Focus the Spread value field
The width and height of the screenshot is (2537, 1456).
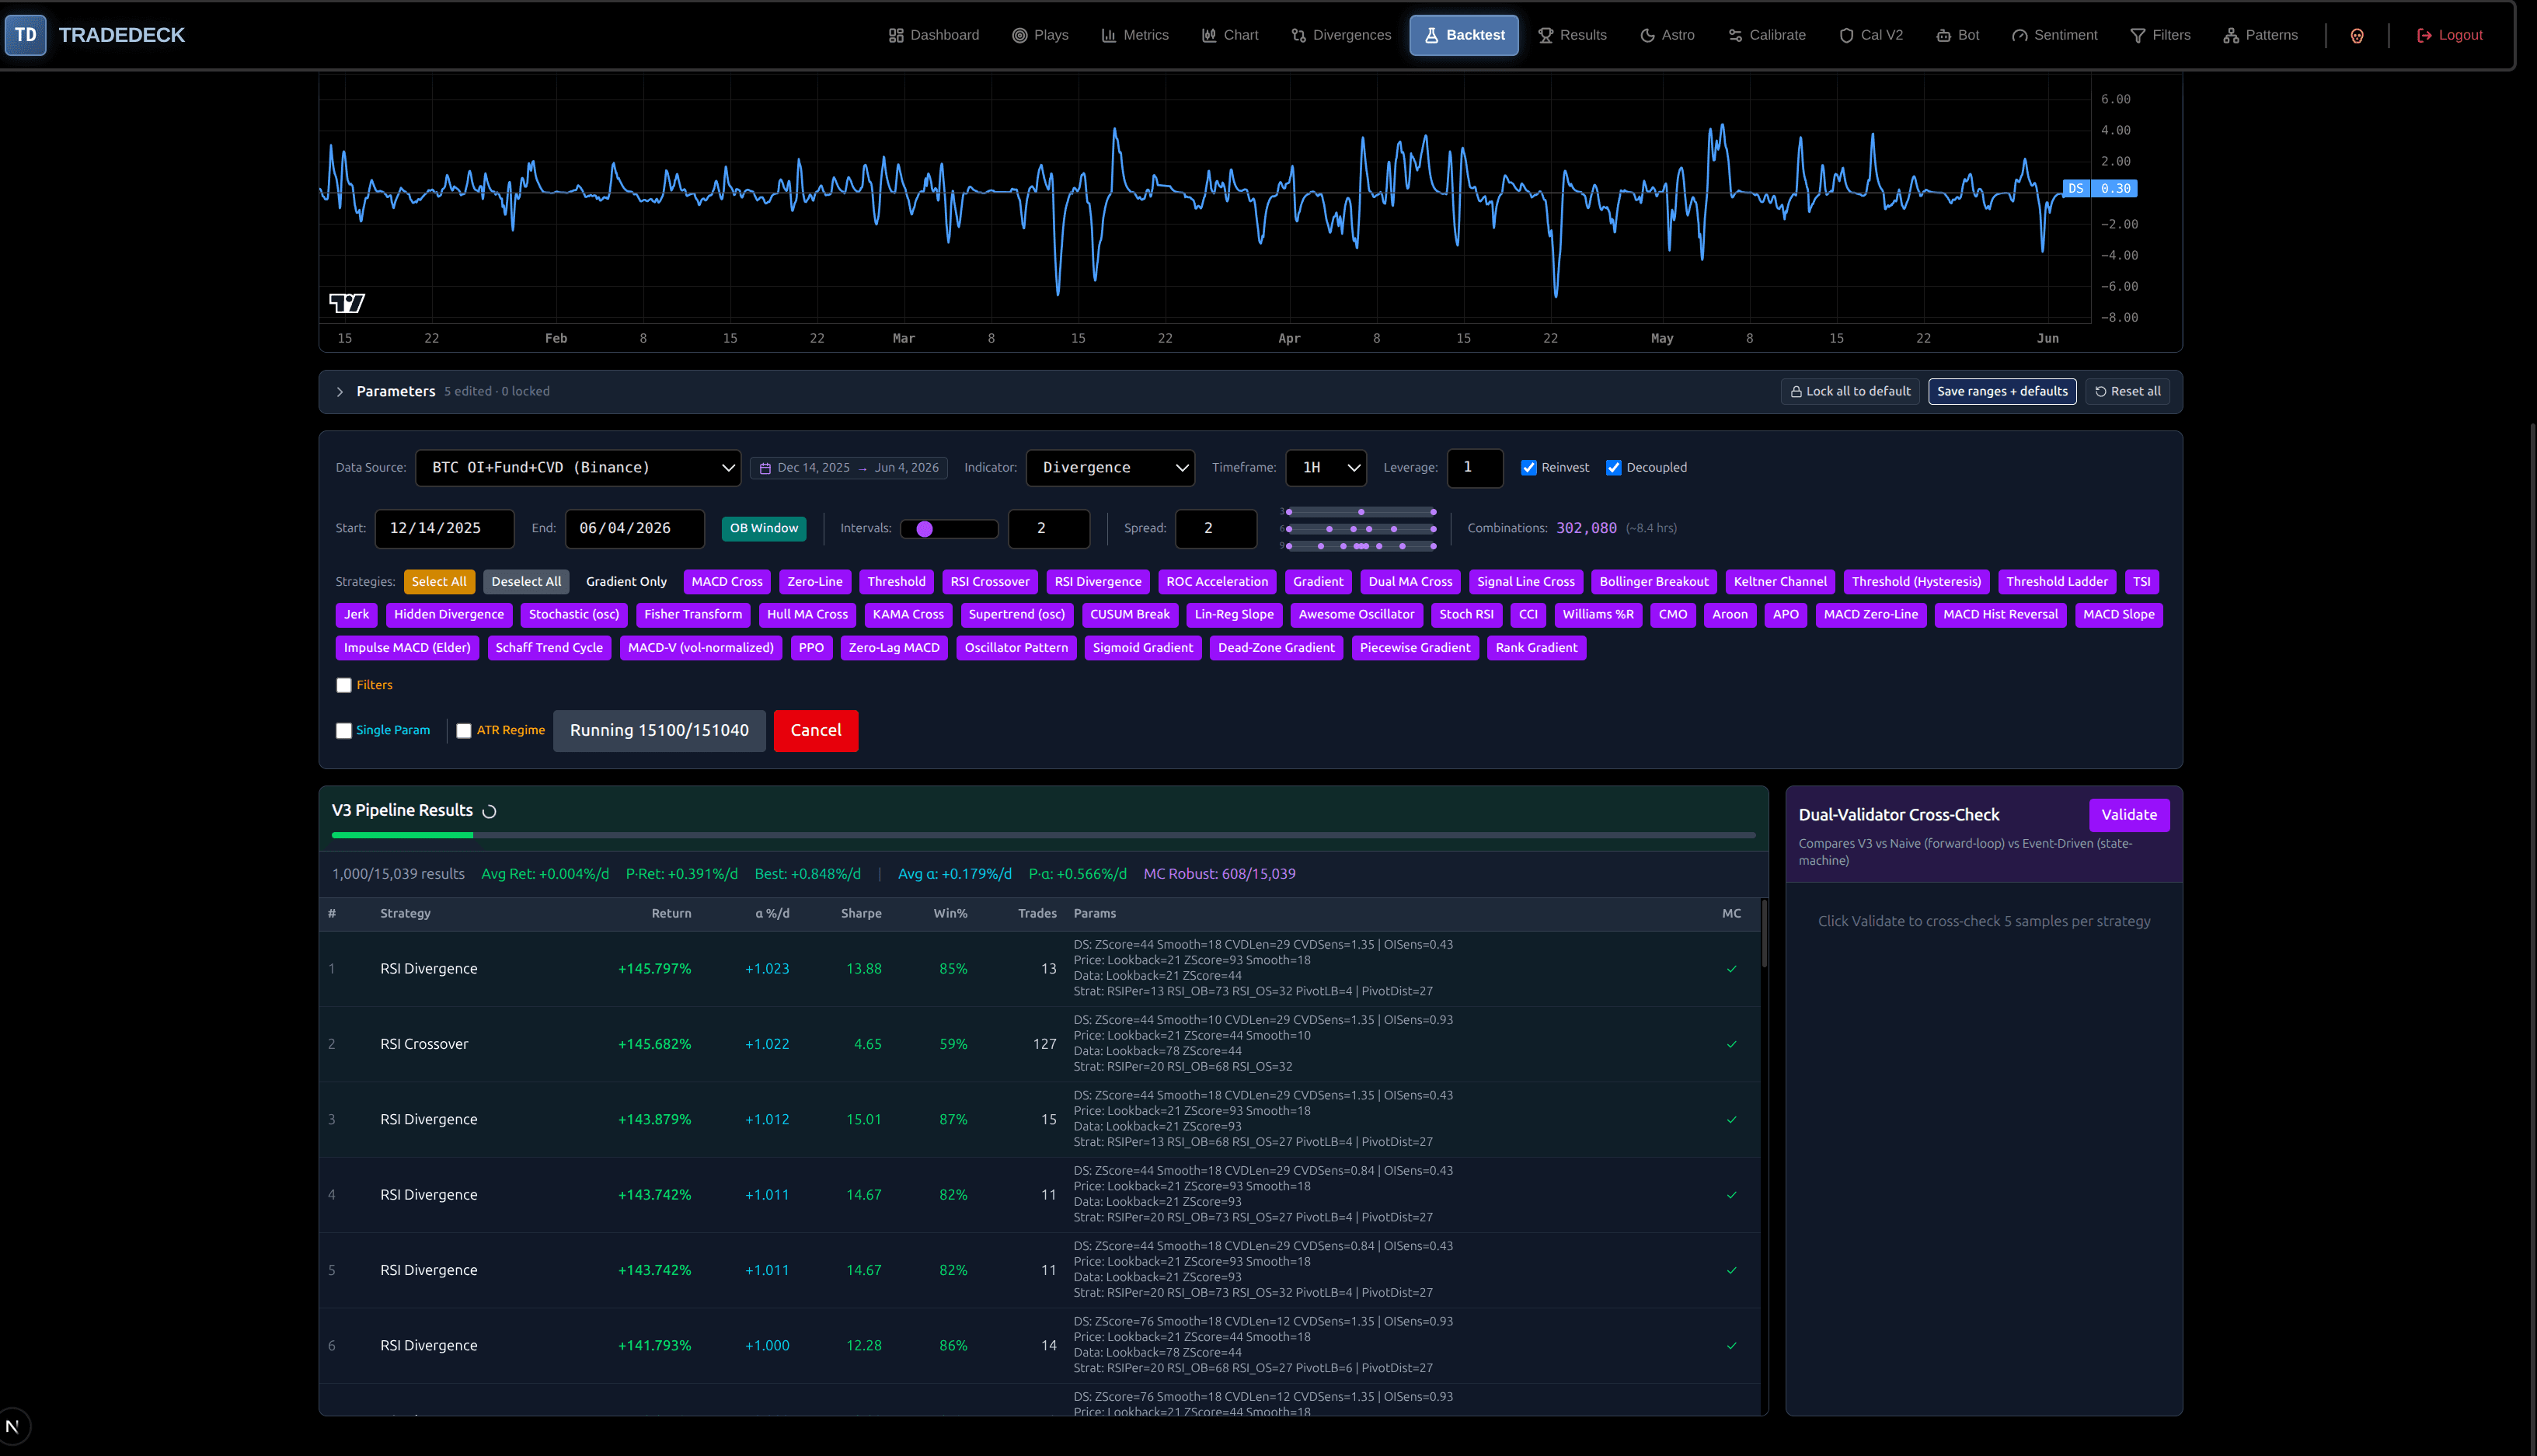pyautogui.click(x=1215, y=529)
